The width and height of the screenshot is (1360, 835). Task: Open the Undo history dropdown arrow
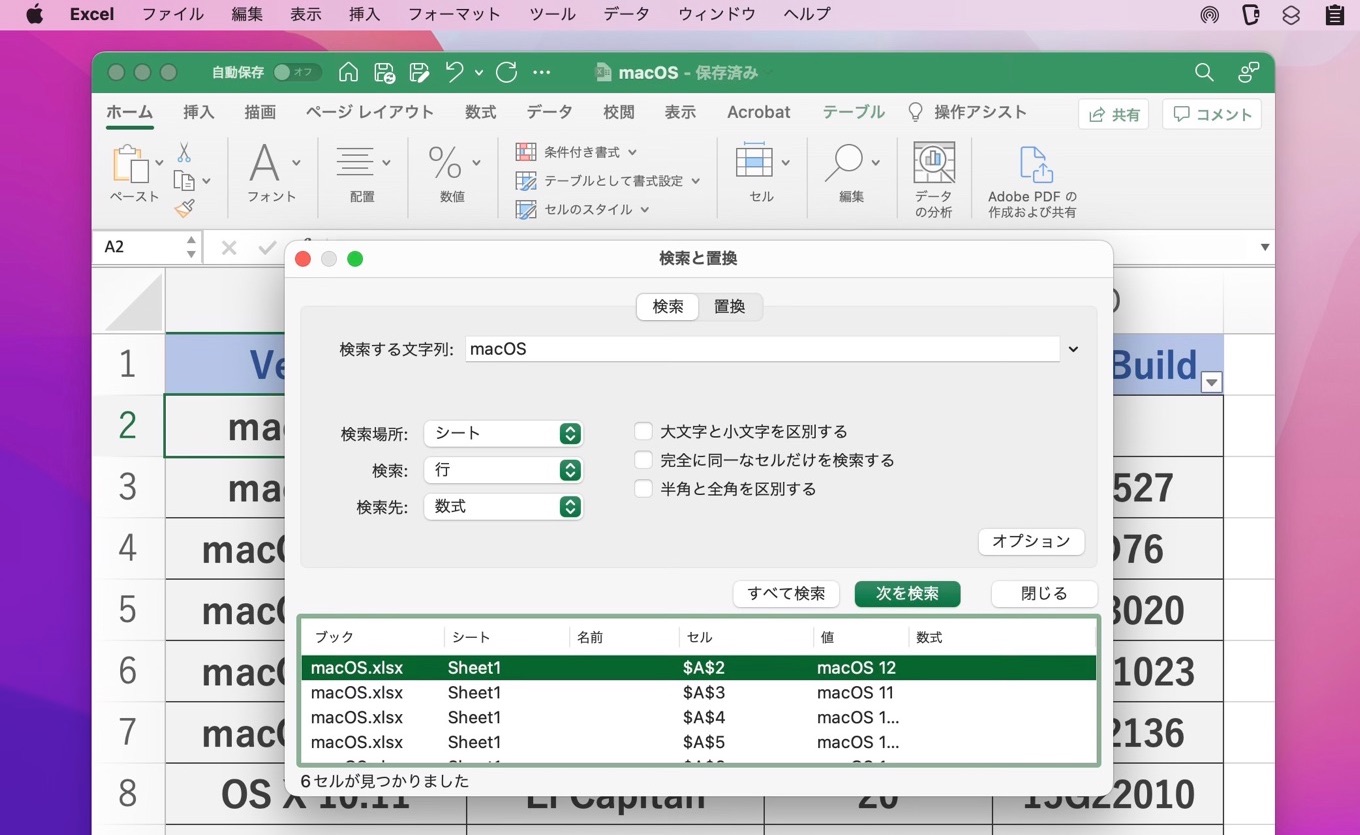(479, 72)
